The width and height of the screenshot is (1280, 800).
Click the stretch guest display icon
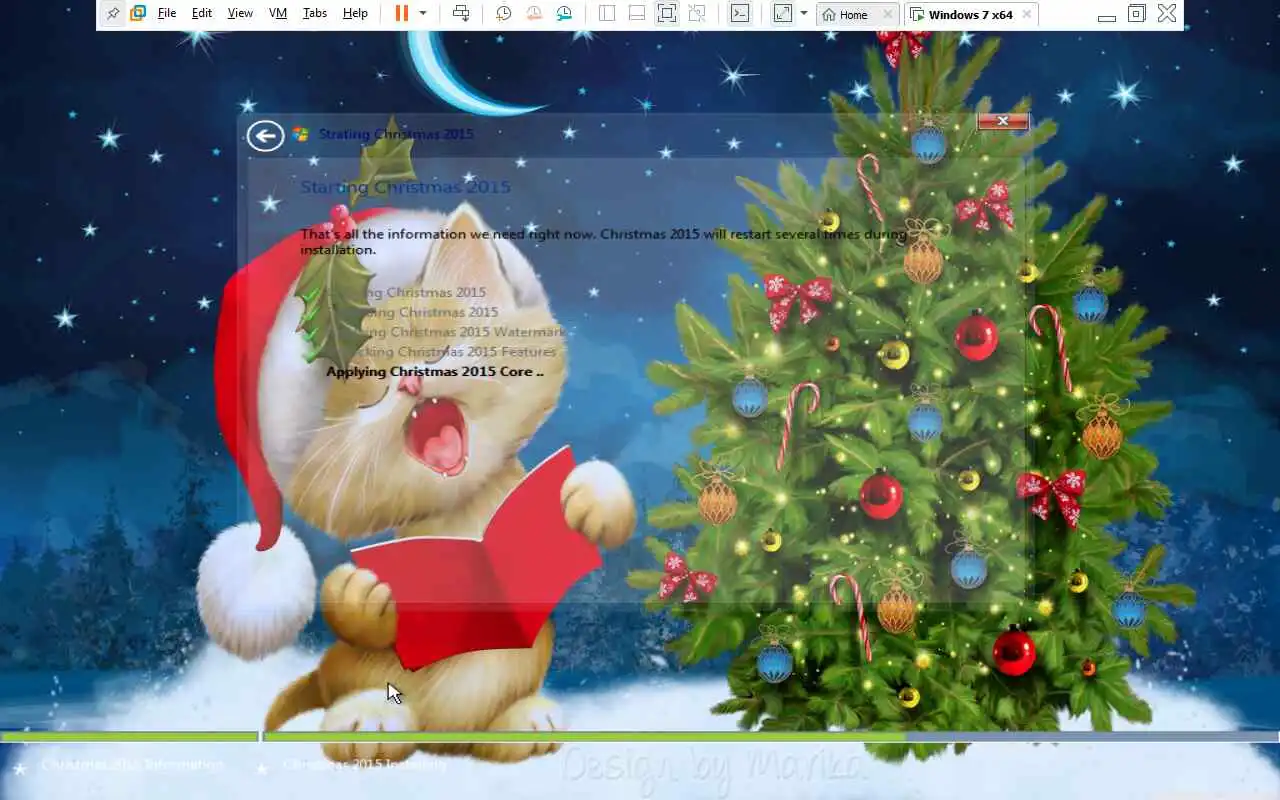(783, 14)
